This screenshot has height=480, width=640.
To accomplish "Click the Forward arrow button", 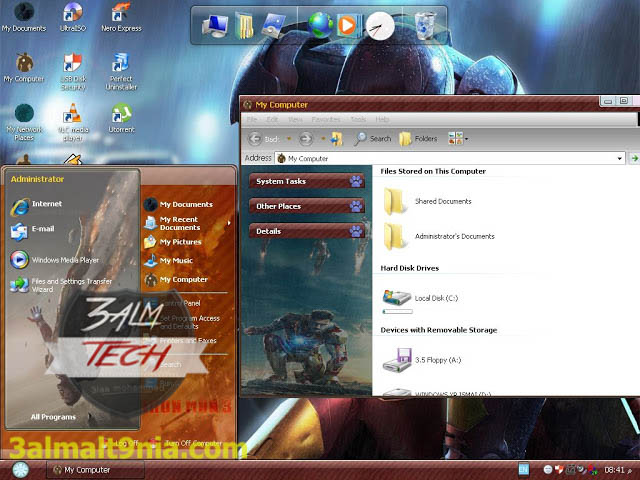I will pyautogui.click(x=306, y=139).
